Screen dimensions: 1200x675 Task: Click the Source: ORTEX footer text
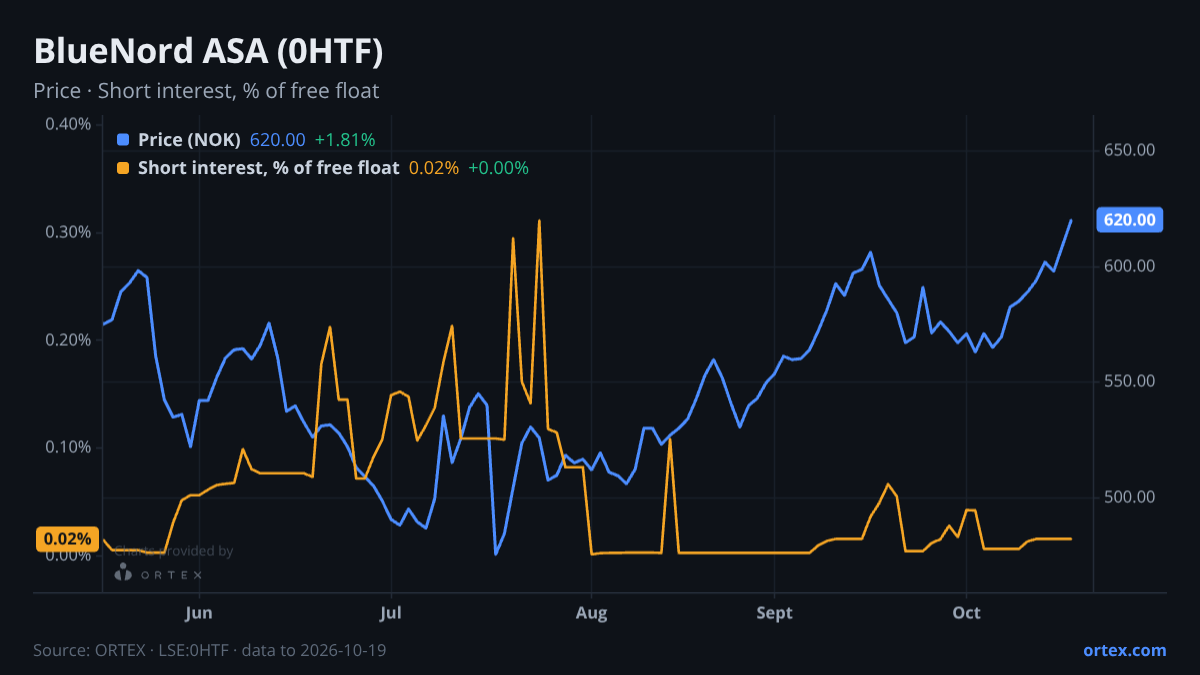pyautogui.click(x=210, y=650)
